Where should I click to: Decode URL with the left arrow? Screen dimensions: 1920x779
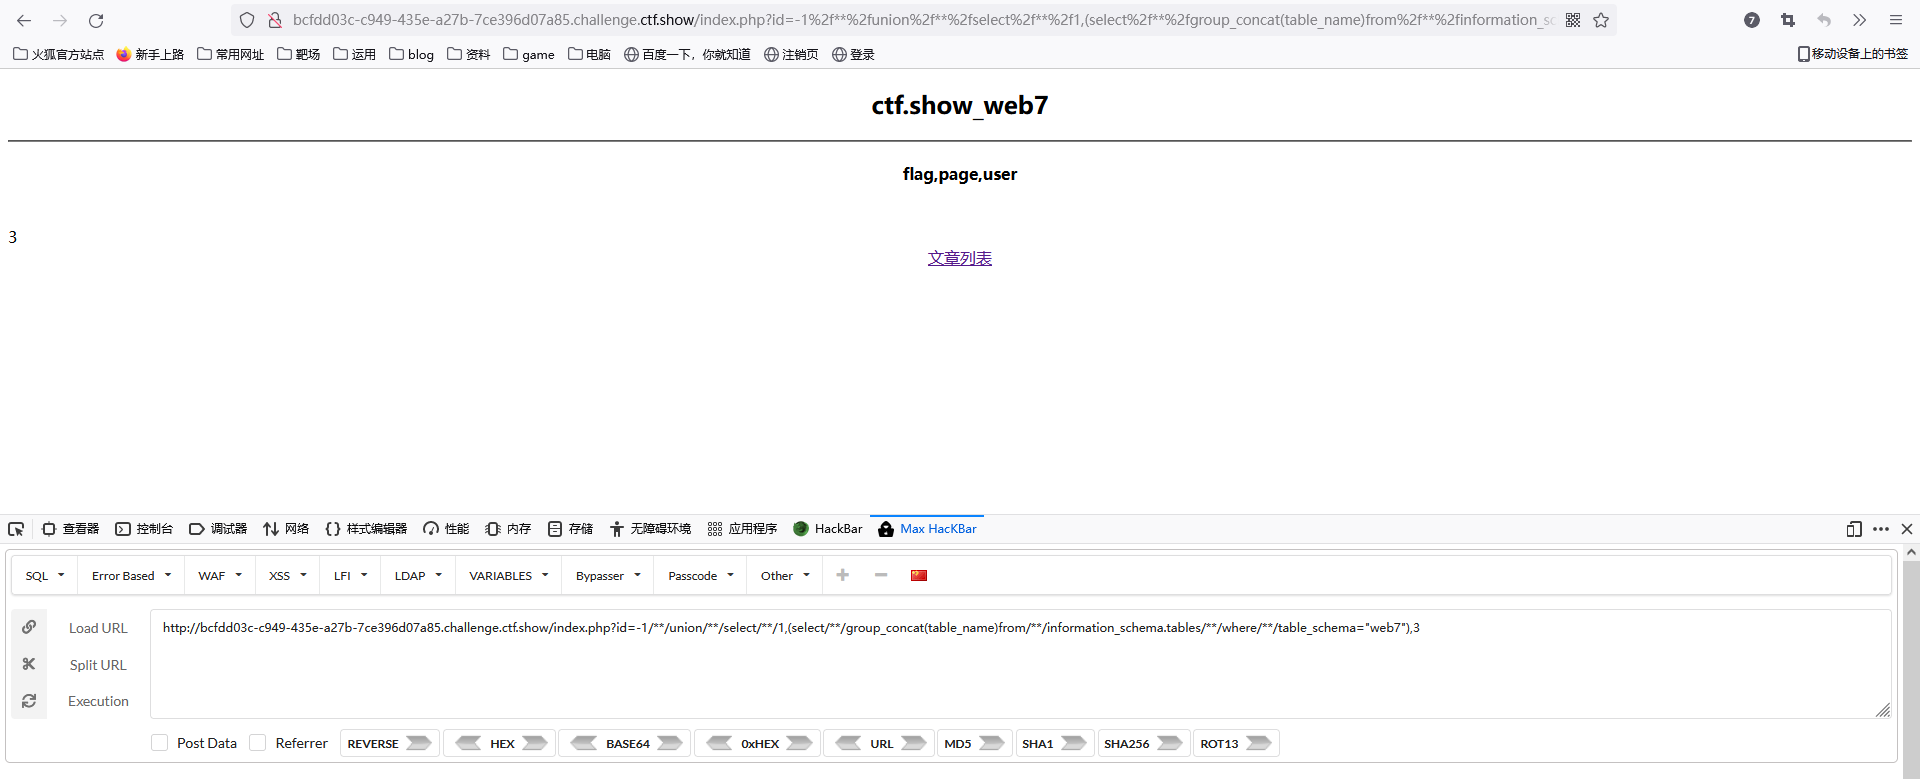pos(848,743)
